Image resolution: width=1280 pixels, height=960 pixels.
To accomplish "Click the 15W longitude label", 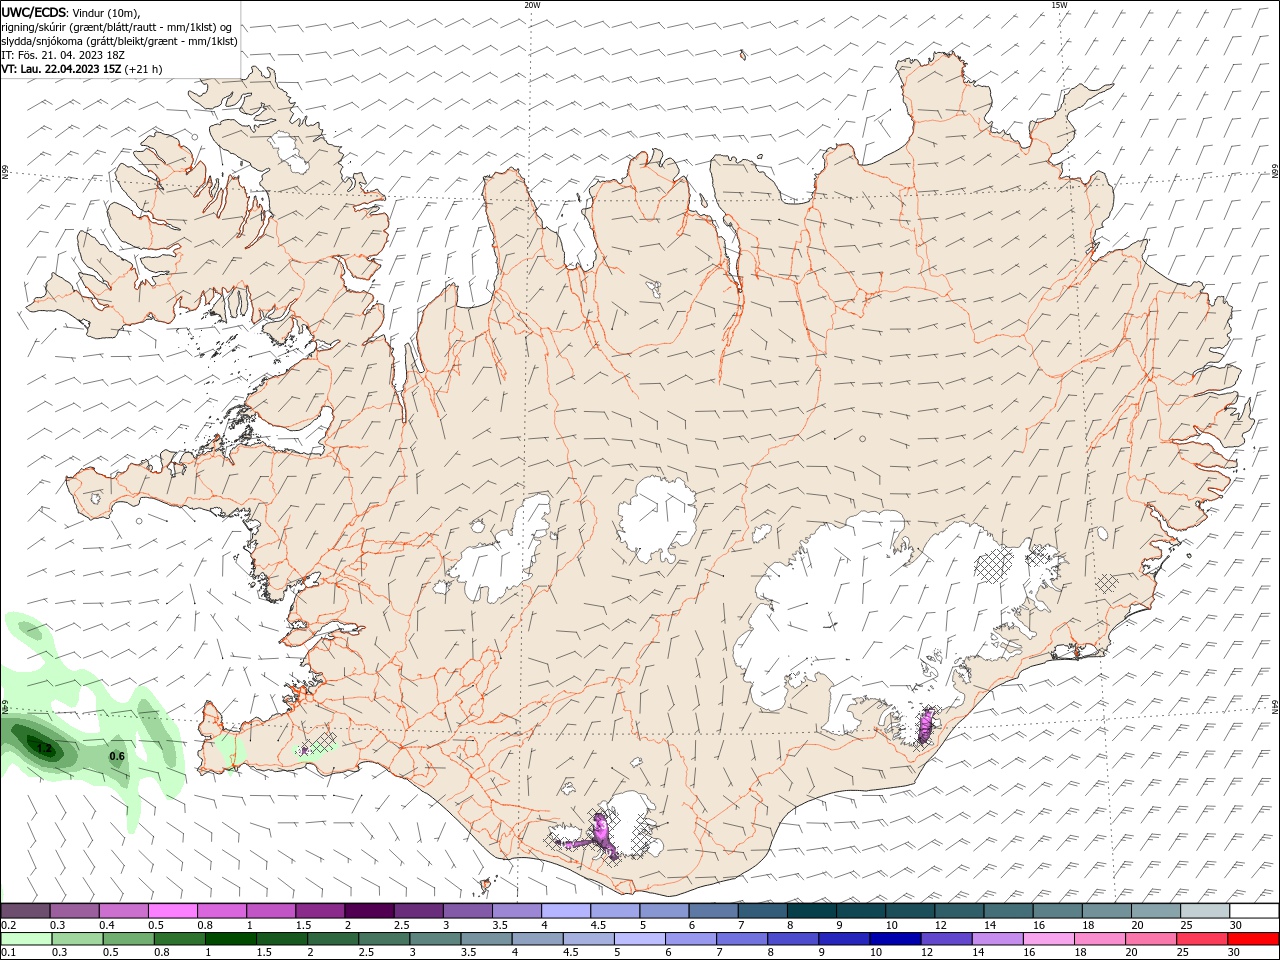I will click(x=1059, y=5).
